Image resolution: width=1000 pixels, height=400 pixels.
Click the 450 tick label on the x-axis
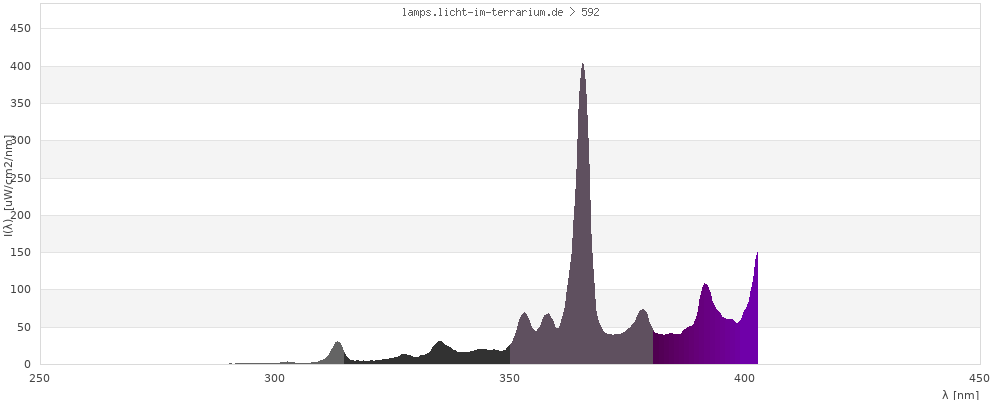pos(979,378)
